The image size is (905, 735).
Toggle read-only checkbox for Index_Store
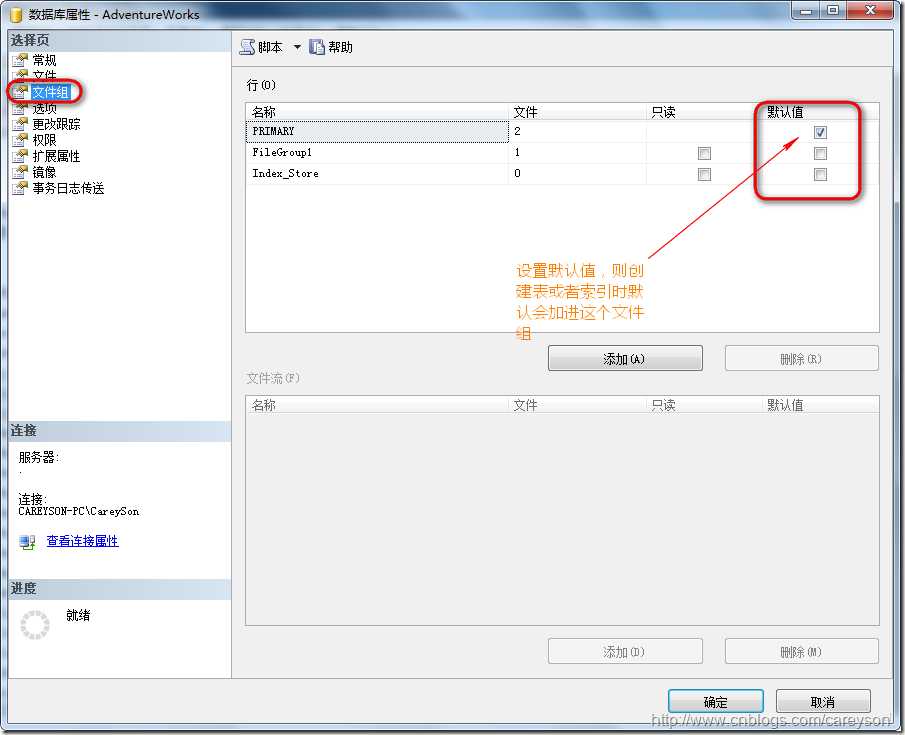tap(704, 174)
